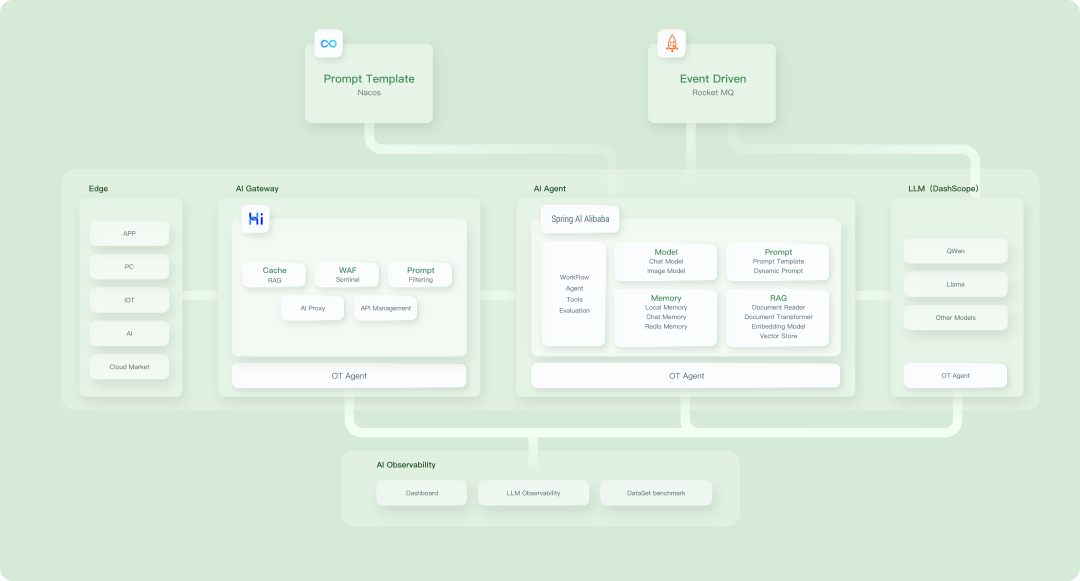1080x581 pixels.
Task: Click the Prompt Filtering card
Action: [420, 274]
